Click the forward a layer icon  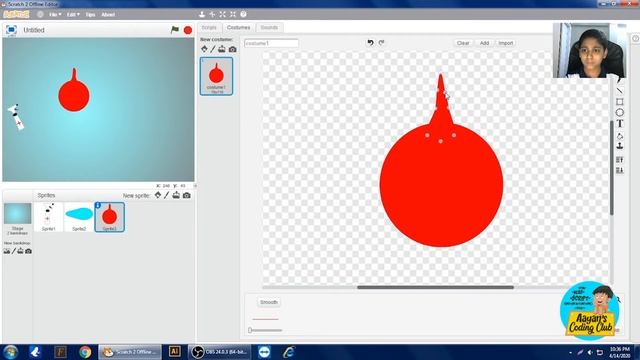pyautogui.click(x=620, y=160)
